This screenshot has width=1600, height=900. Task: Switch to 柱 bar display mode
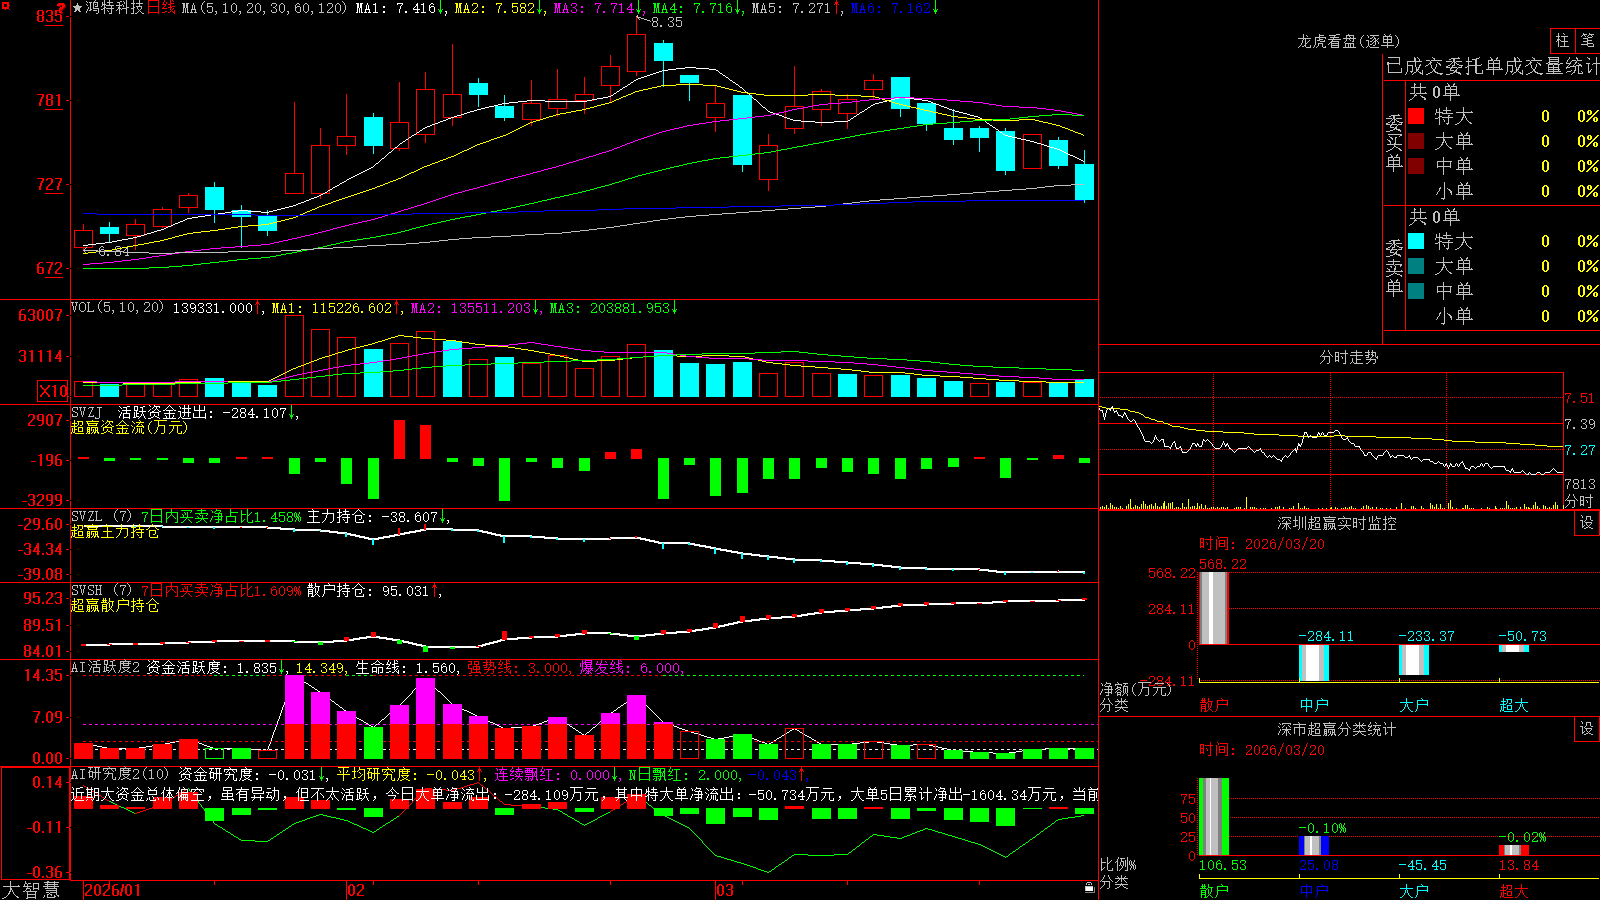point(1562,40)
